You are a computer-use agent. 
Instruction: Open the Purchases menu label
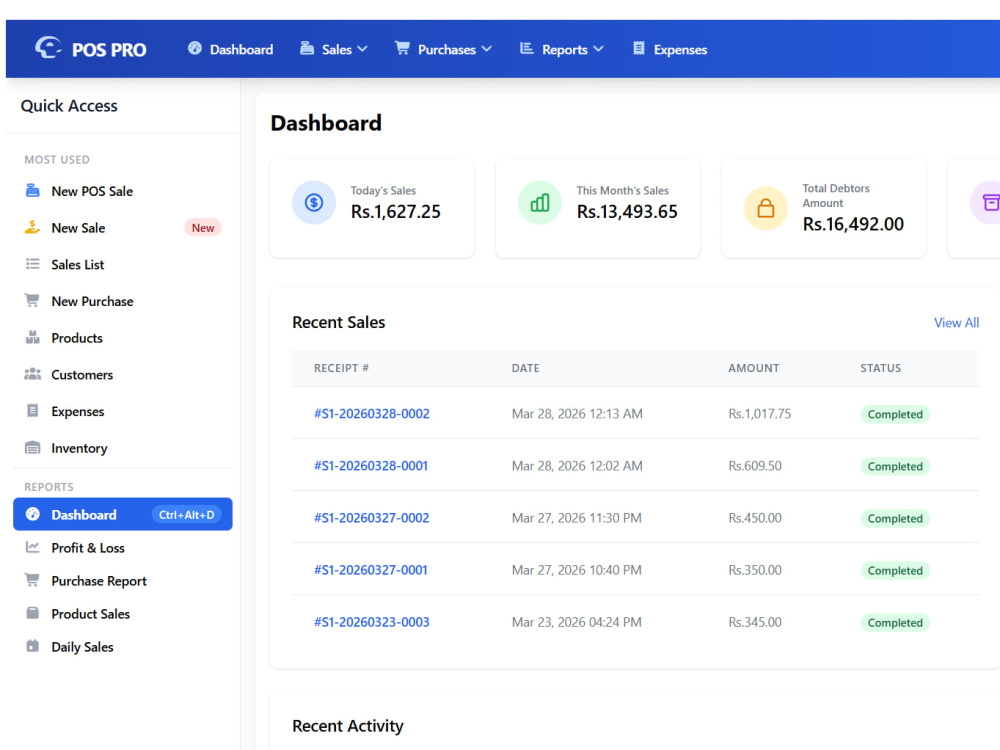pos(446,50)
